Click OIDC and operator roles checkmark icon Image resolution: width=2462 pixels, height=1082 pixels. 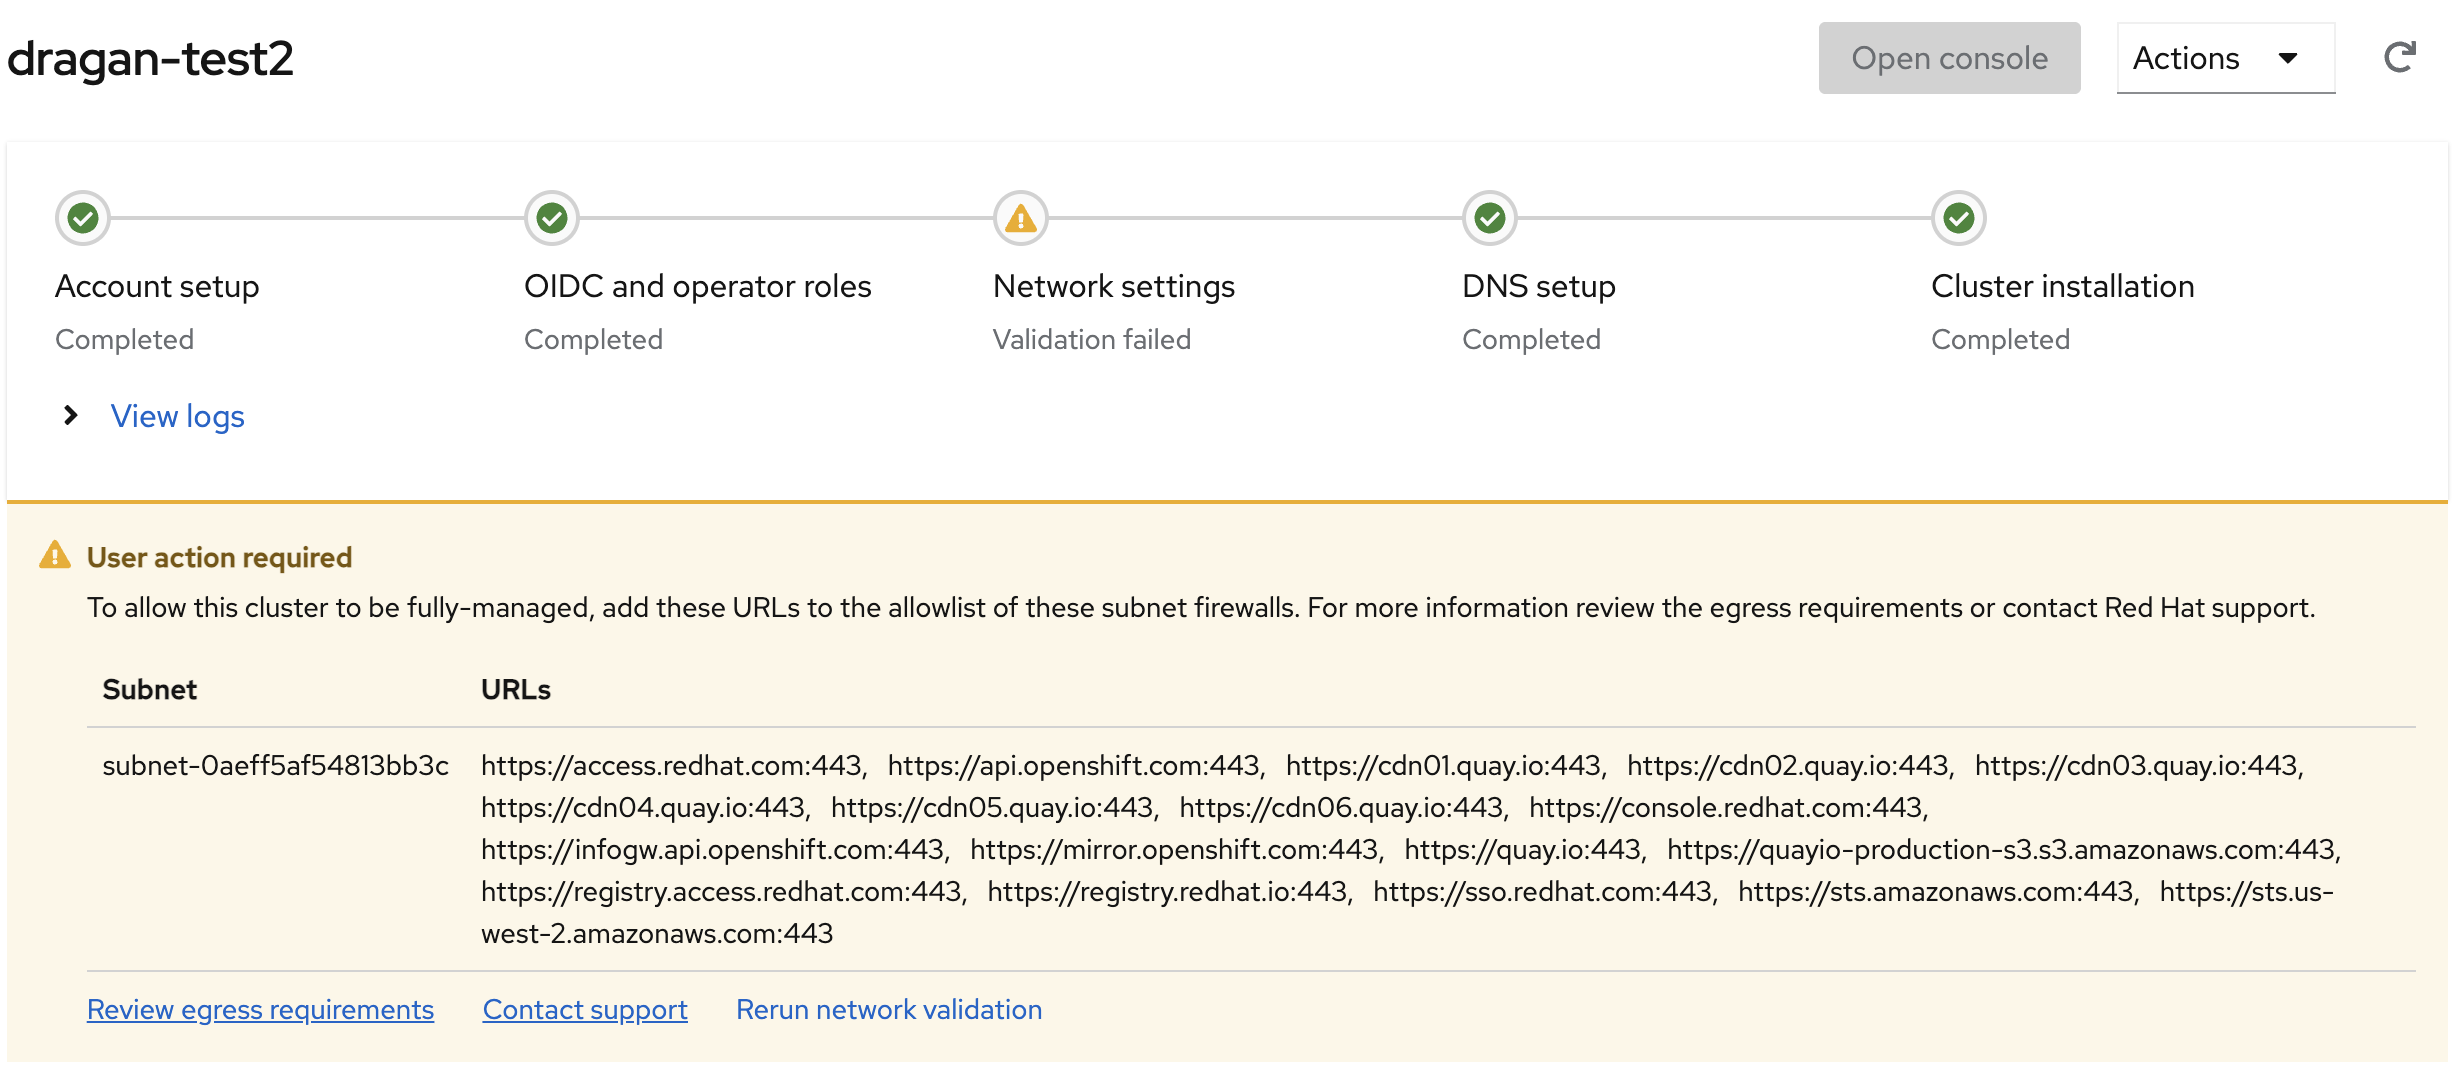pyautogui.click(x=552, y=218)
